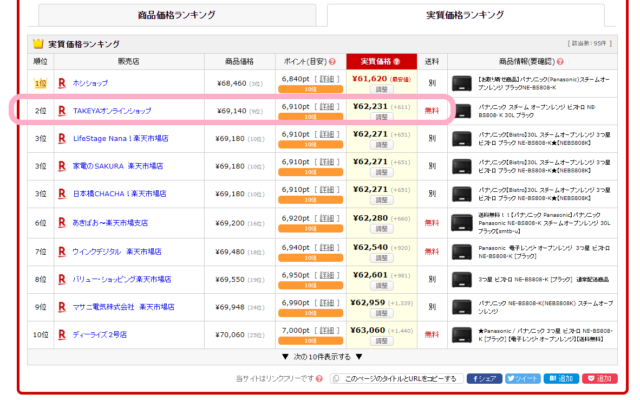Open product thumbnail in あきばお〜 row
This screenshot has height=400, width=640.
[x=462, y=223]
